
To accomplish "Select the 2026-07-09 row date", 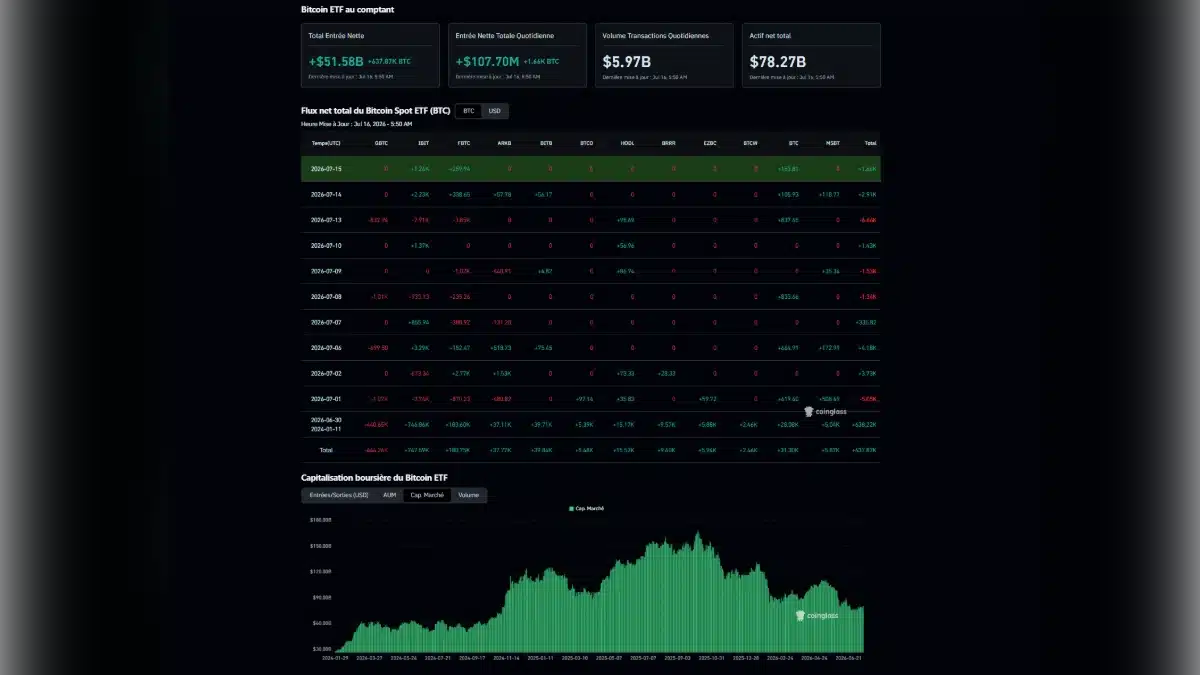I will click(327, 271).
